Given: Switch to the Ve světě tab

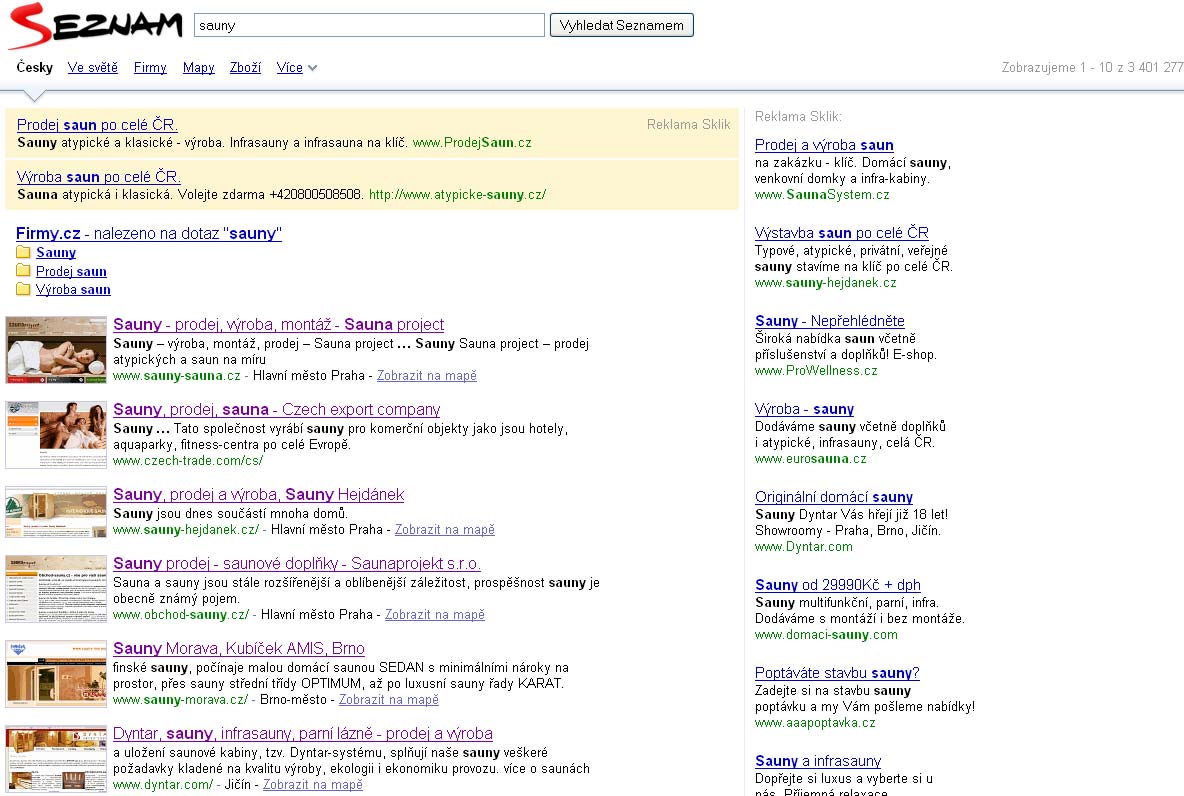Looking at the screenshot, I should [93, 68].
